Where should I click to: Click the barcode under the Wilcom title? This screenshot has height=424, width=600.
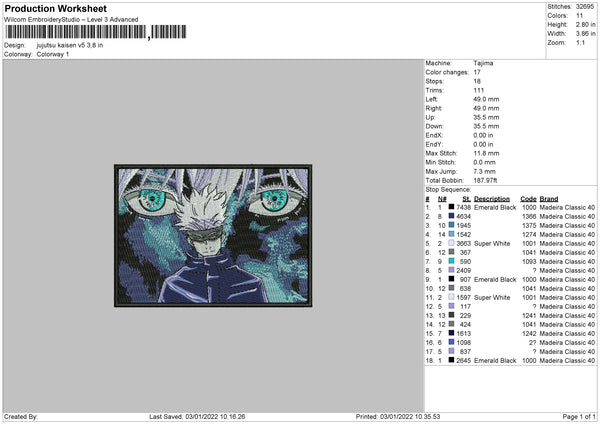pos(96,32)
